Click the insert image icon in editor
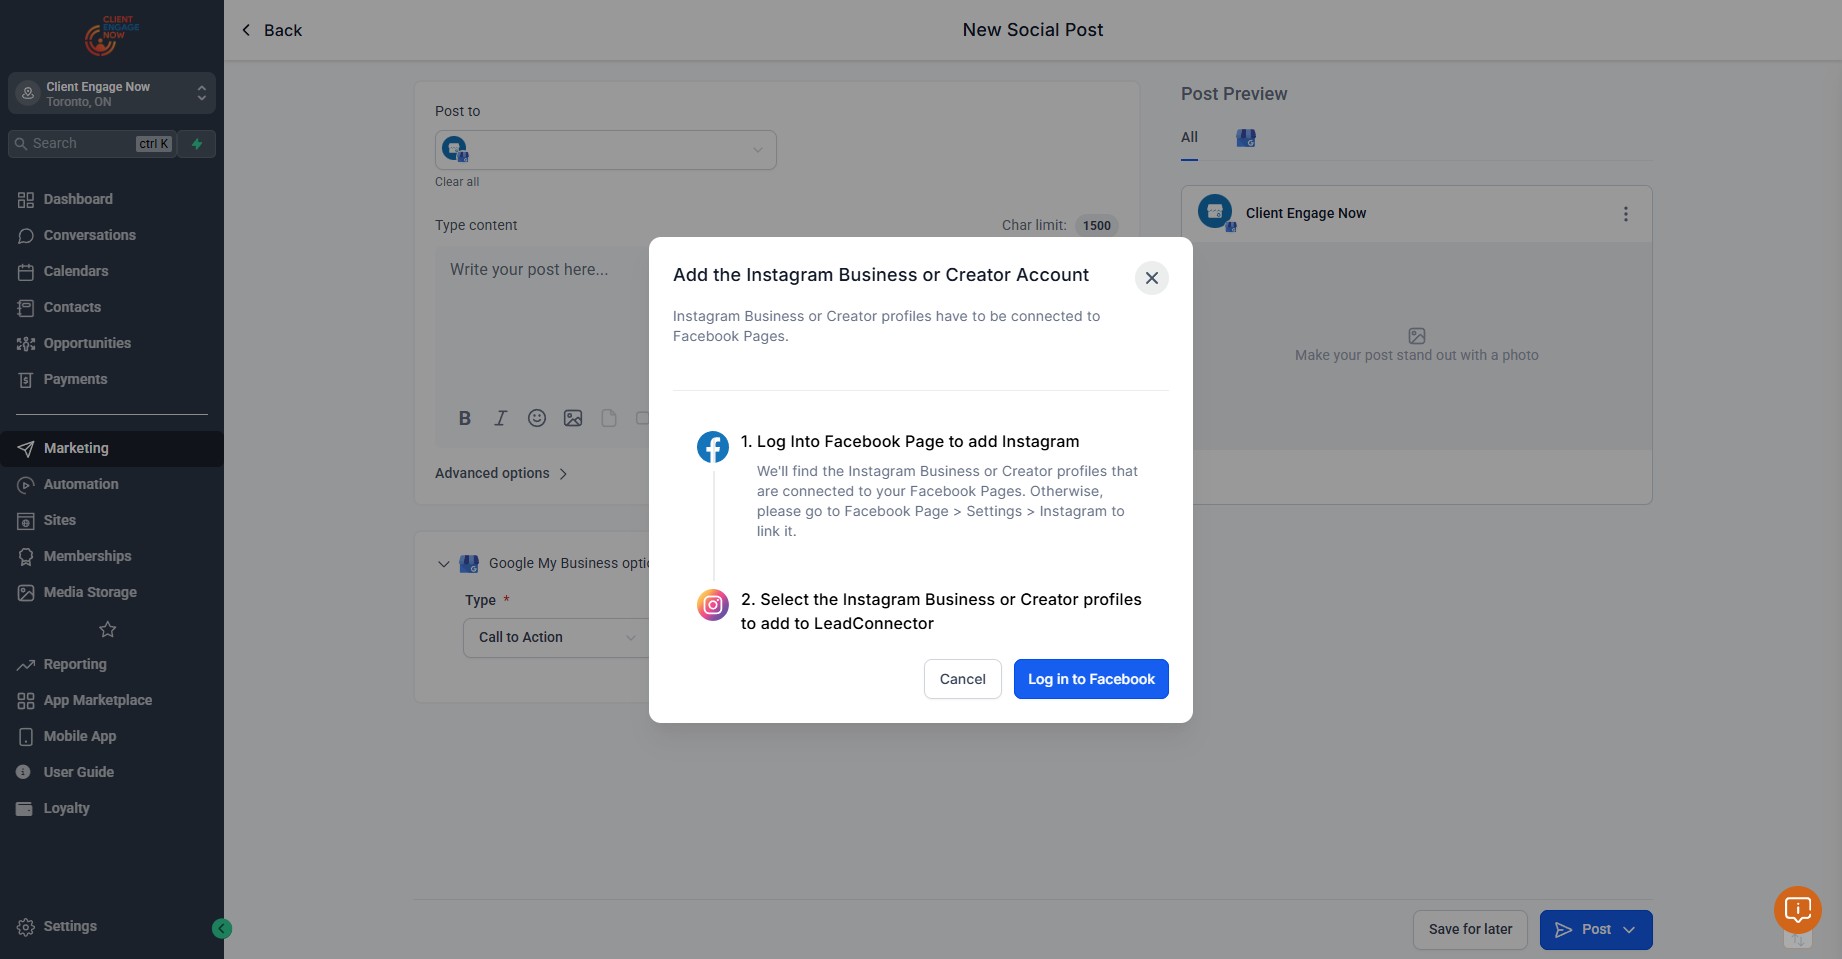 573,418
